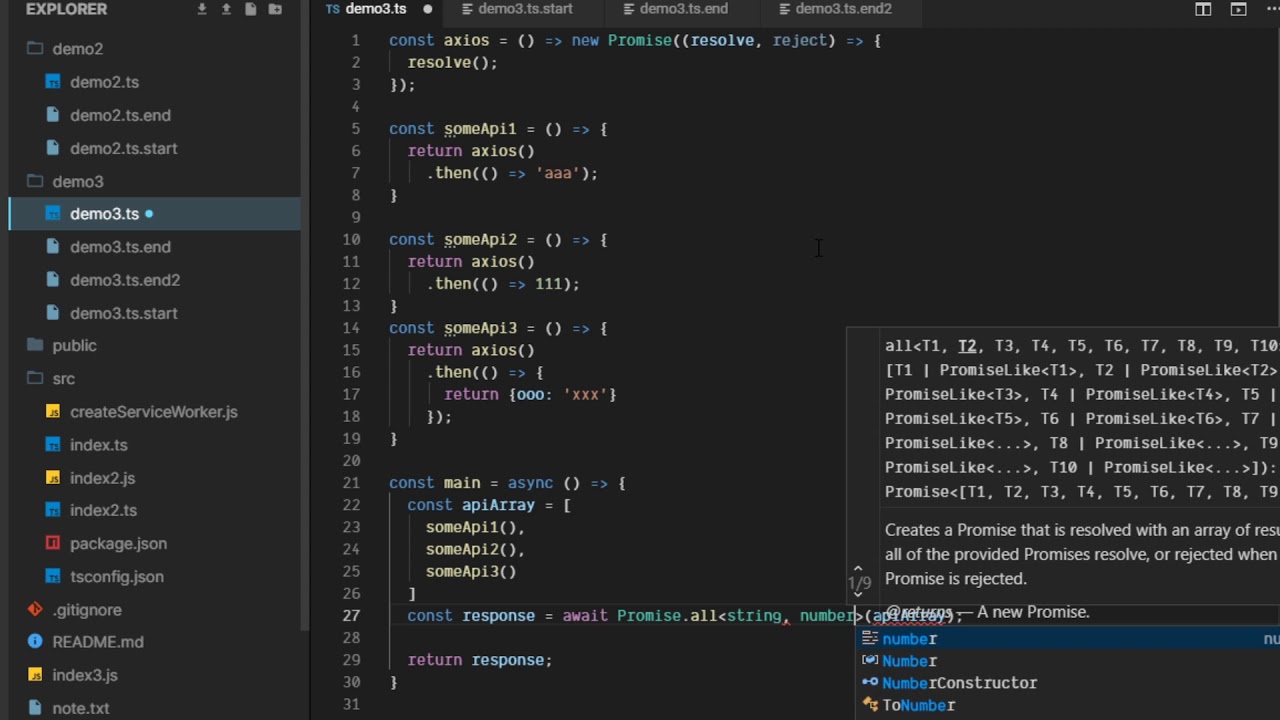The width and height of the screenshot is (1280, 720).
Task: Click the icon of the ToNumber suggestion
Action: coord(870,705)
